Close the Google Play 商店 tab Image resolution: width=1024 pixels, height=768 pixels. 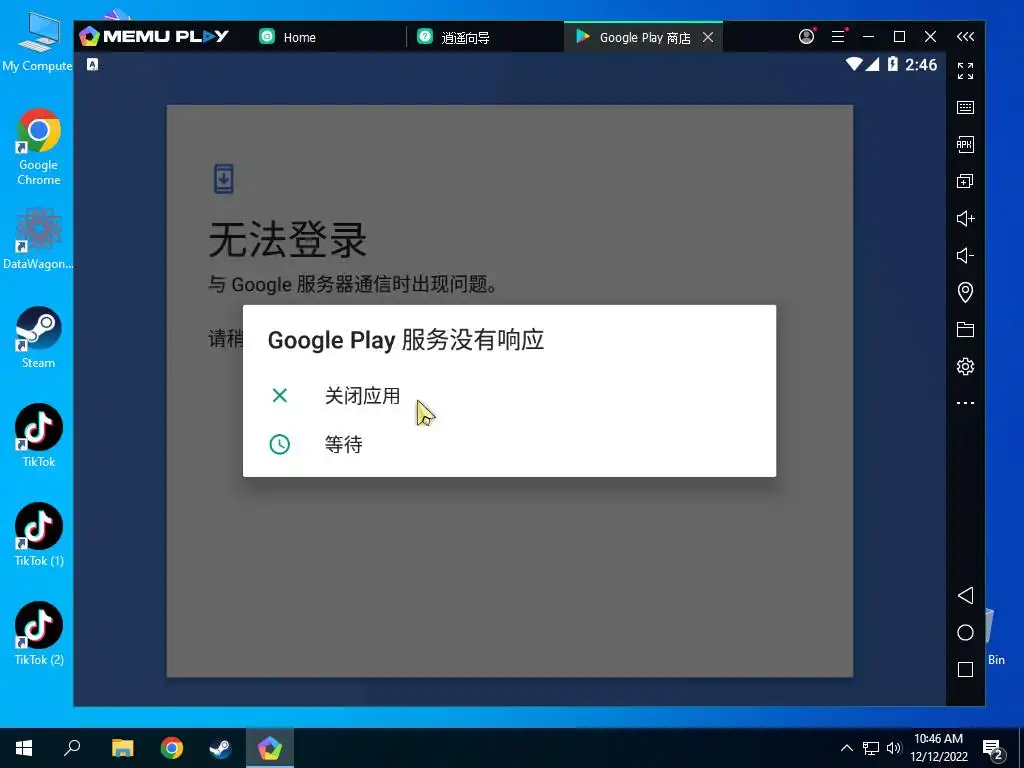[x=708, y=37]
